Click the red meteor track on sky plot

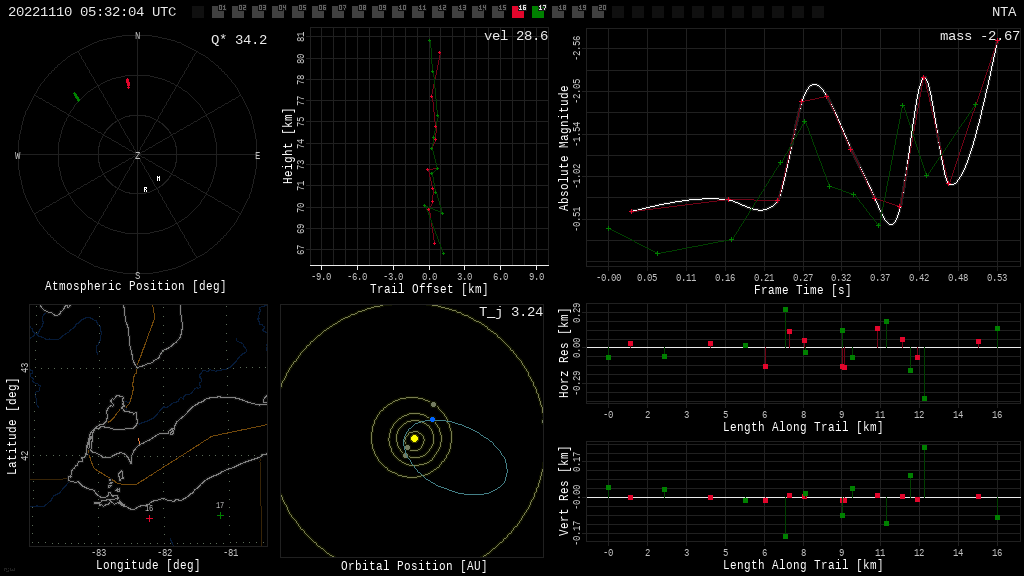[x=128, y=83]
